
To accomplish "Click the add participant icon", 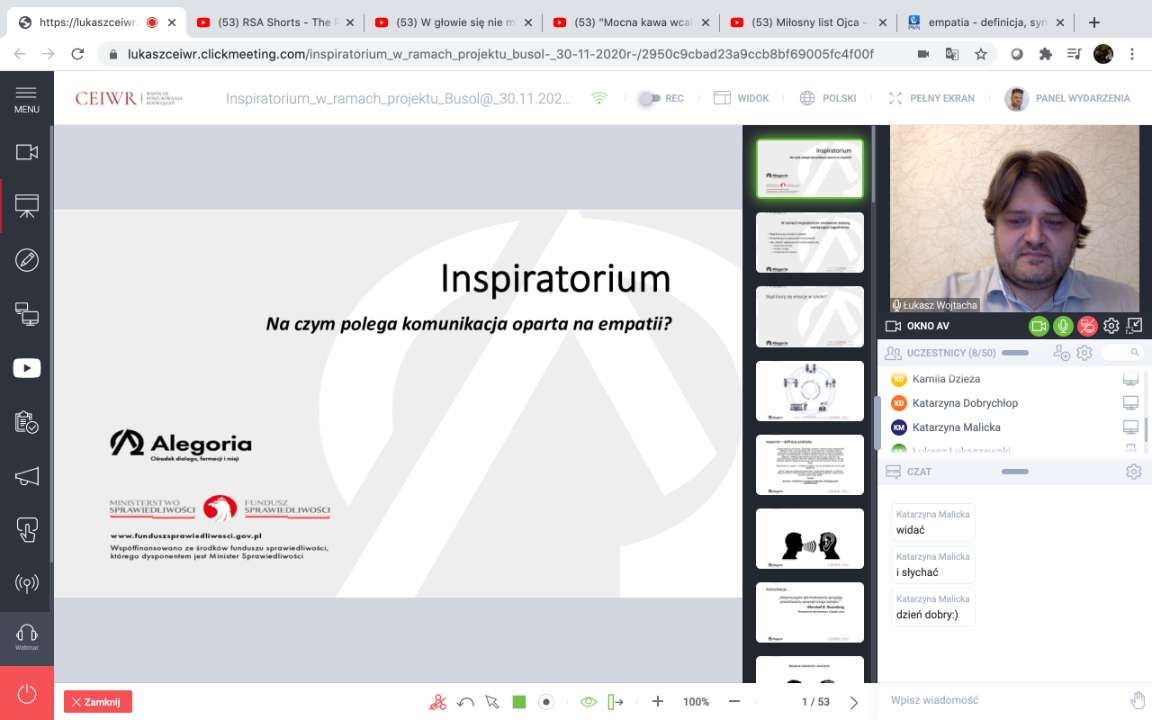I will (1061, 353).
